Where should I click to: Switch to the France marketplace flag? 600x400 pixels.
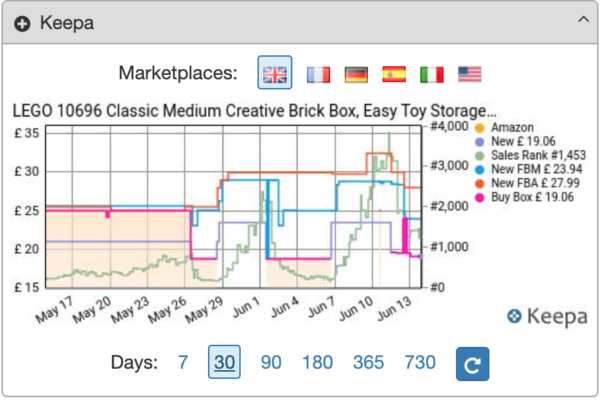pyautogui.click(x=318, y=74)
